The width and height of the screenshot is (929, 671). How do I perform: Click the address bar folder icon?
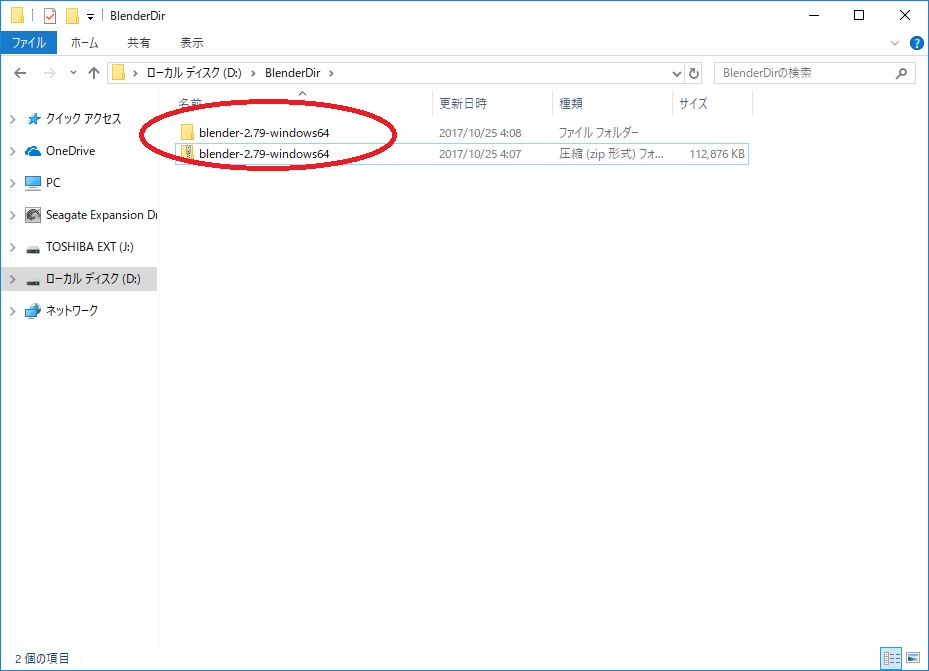click(x=118, y=72)
